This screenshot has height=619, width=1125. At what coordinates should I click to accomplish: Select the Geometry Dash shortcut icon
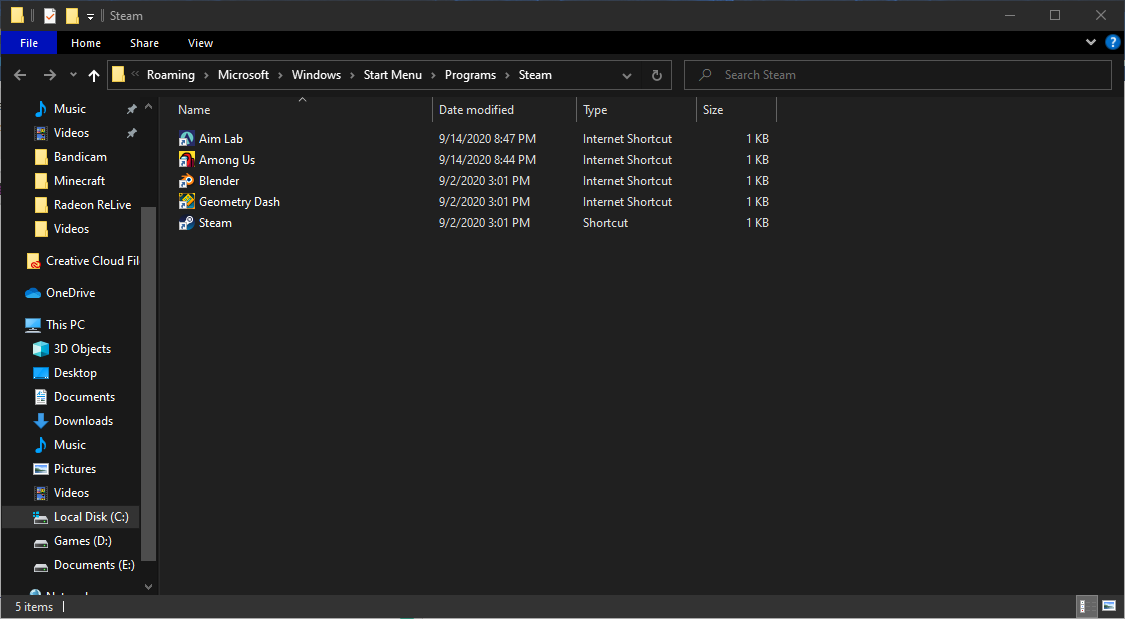(x=187, y=202)
